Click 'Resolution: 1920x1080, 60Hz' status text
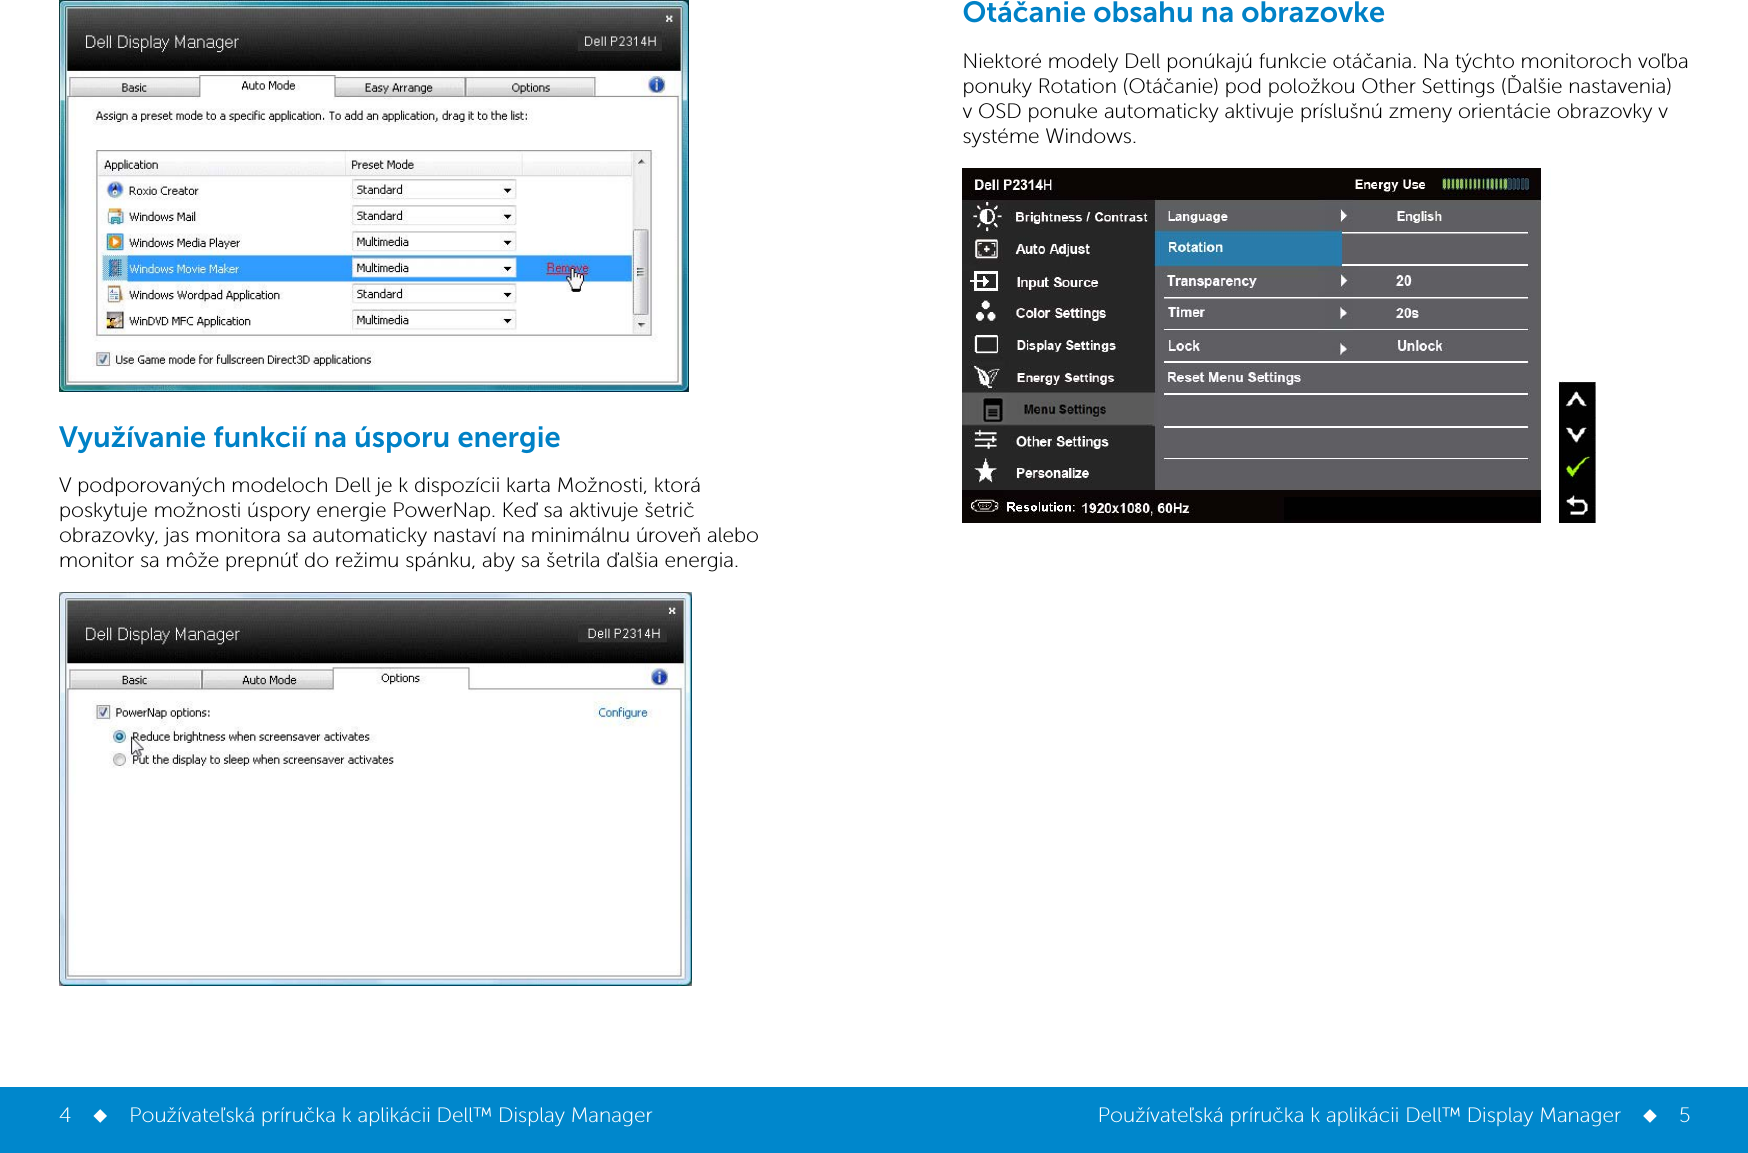The width and height of the screenshot is (1748, 1153). click(1097, 508)
